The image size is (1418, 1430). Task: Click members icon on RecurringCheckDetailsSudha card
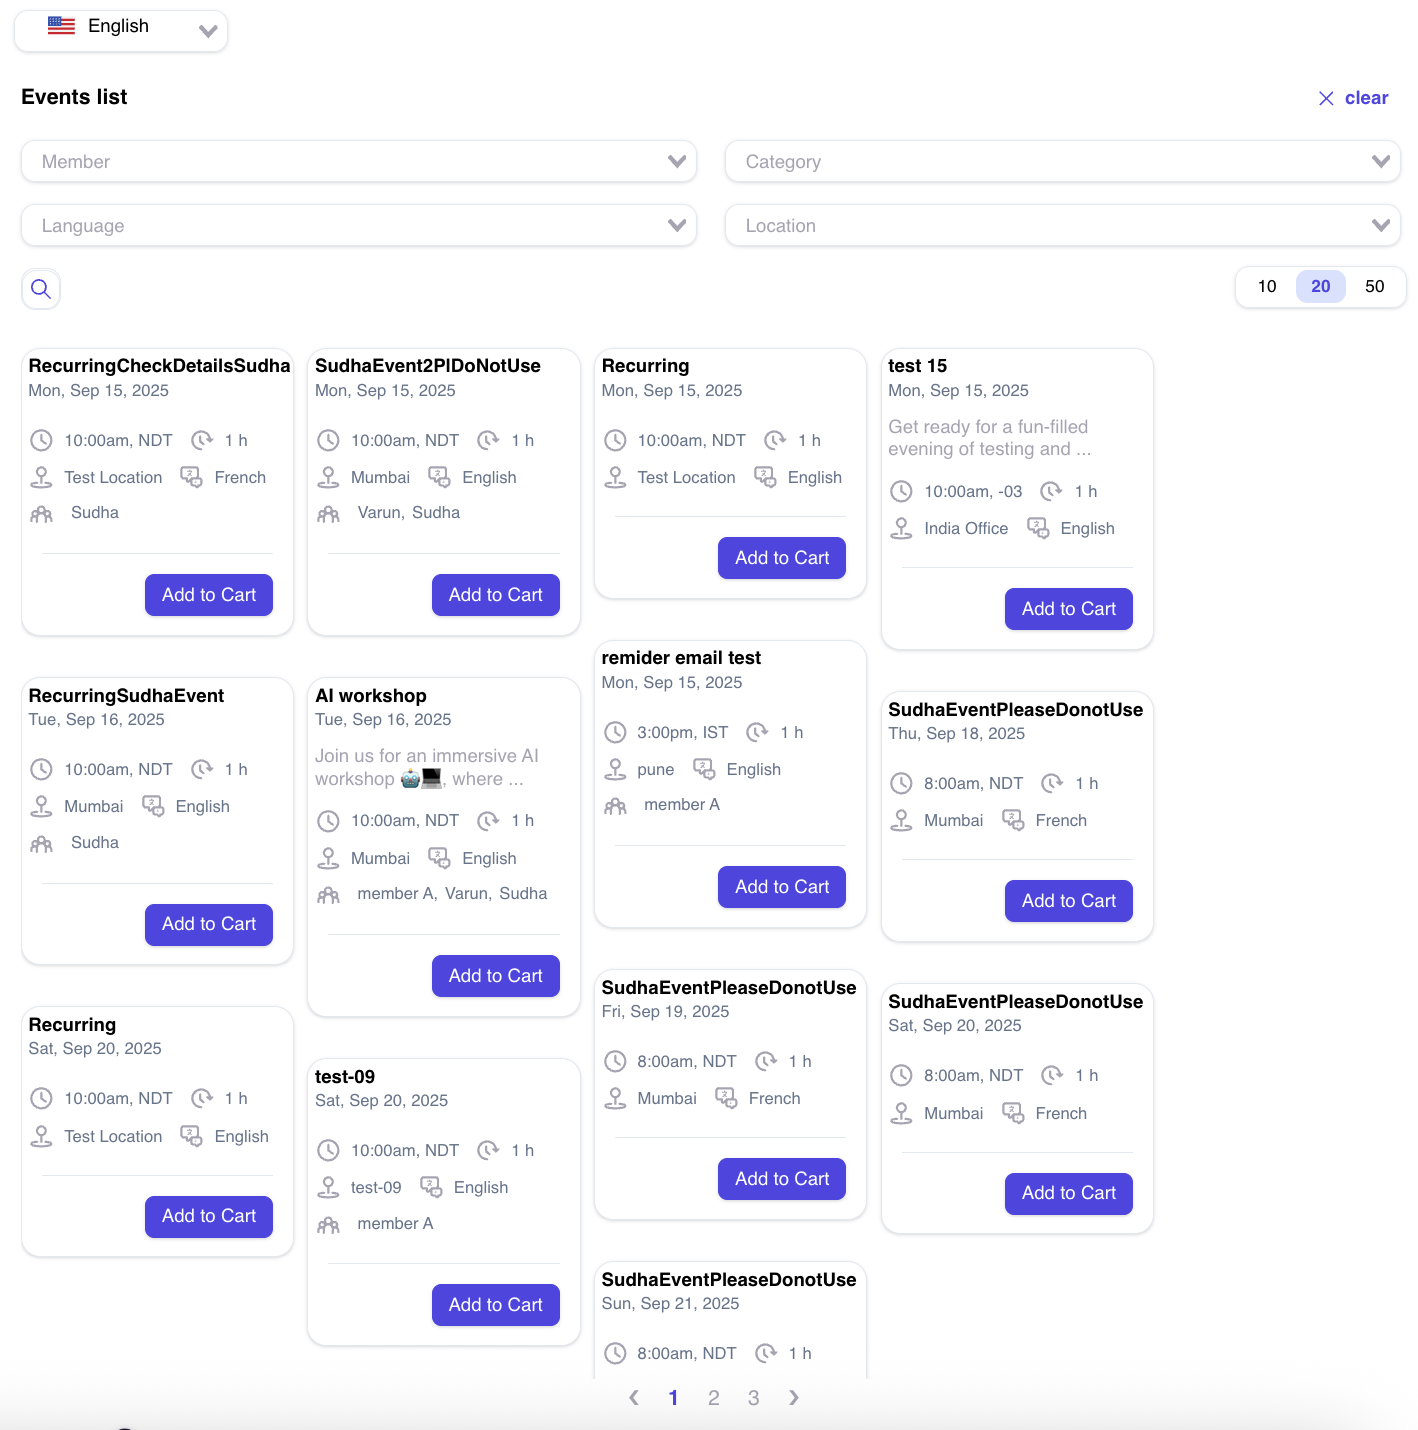point(41,514)
